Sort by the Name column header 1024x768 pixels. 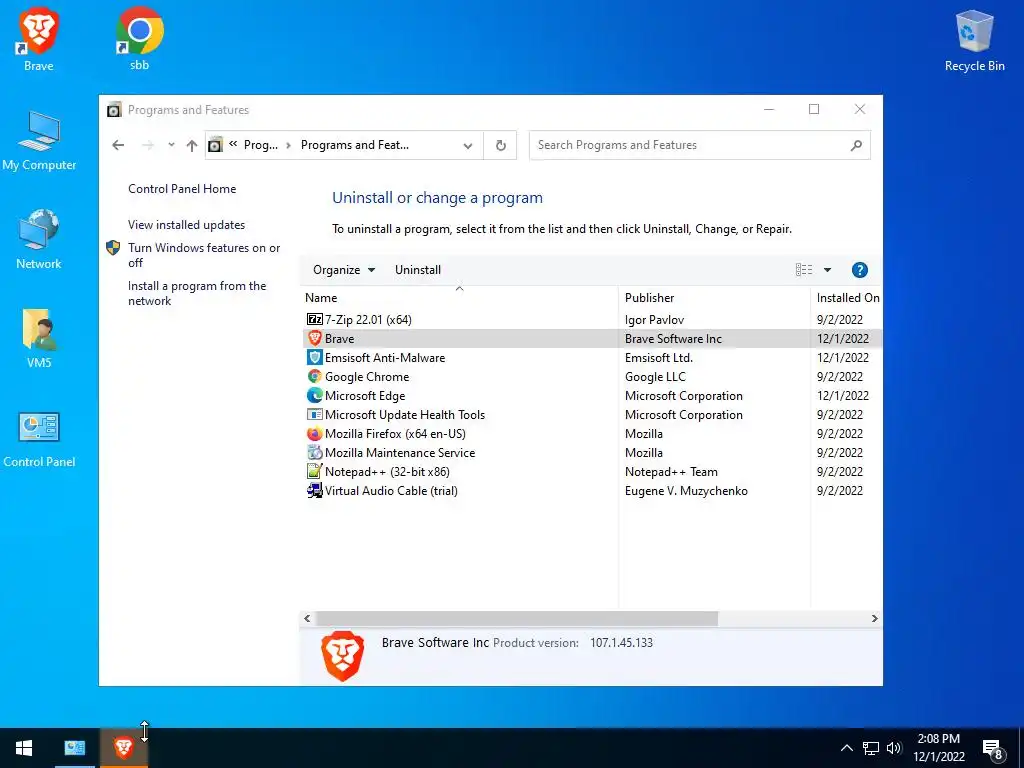click(x=458, y=298)
